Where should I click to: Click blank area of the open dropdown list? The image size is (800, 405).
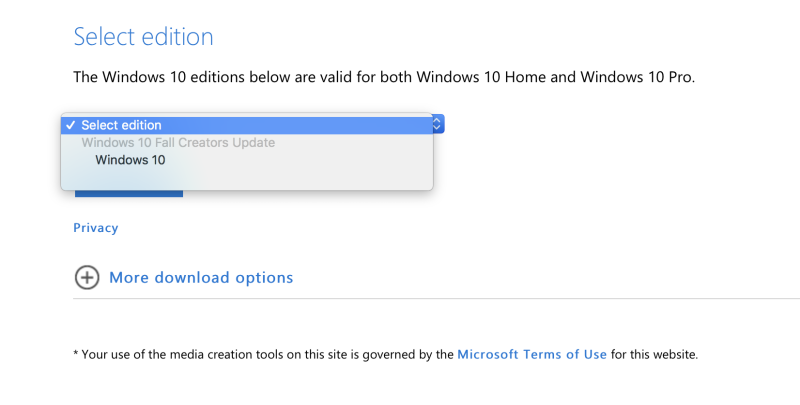tap(306, 179)
